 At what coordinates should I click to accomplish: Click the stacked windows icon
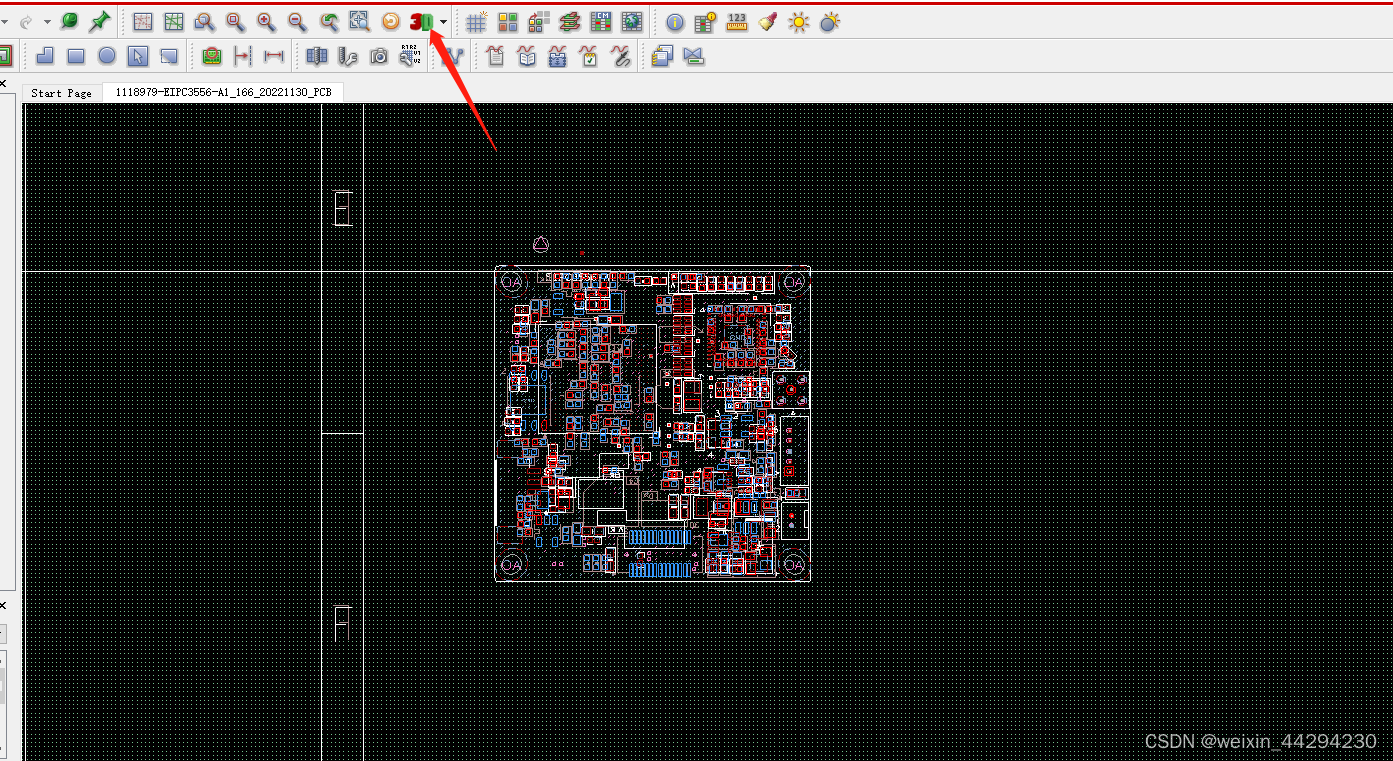pyautogui.click(x=662, y=56)
